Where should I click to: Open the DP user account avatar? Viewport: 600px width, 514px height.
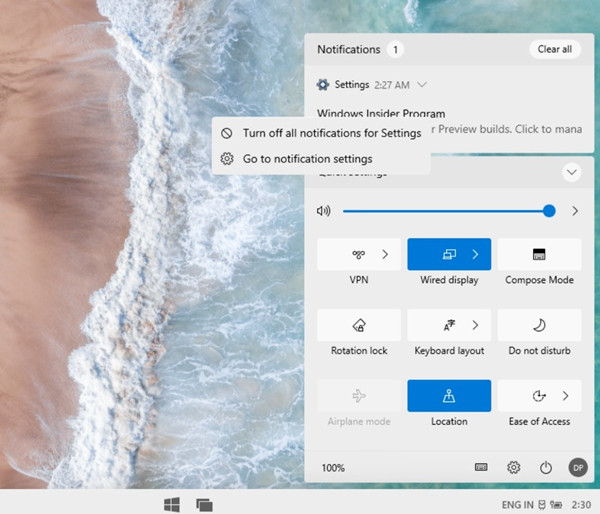(x=577, y=467)
